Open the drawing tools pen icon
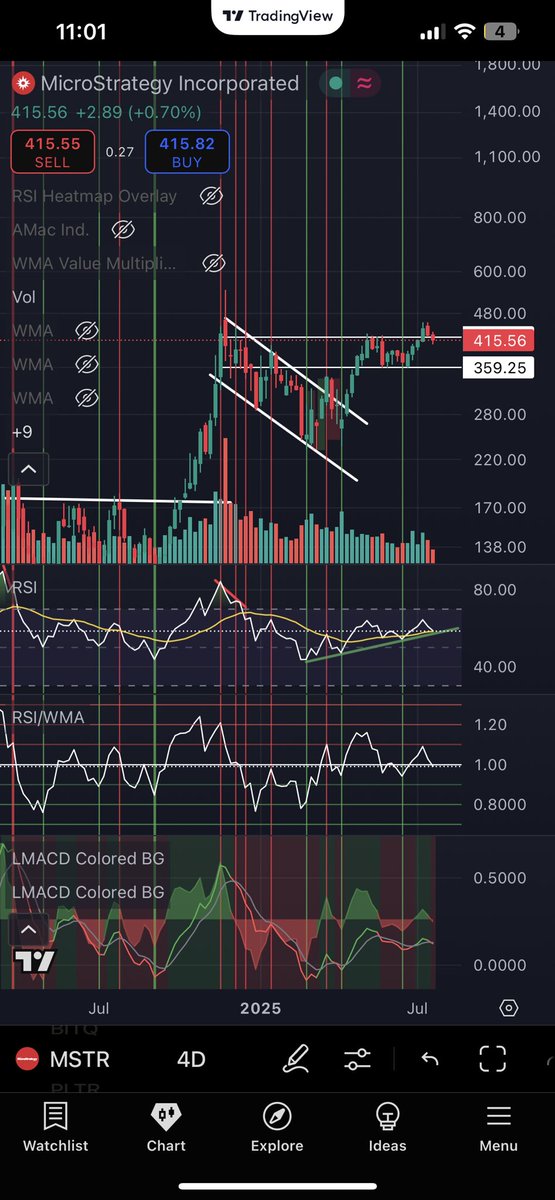 [295, 1059]
